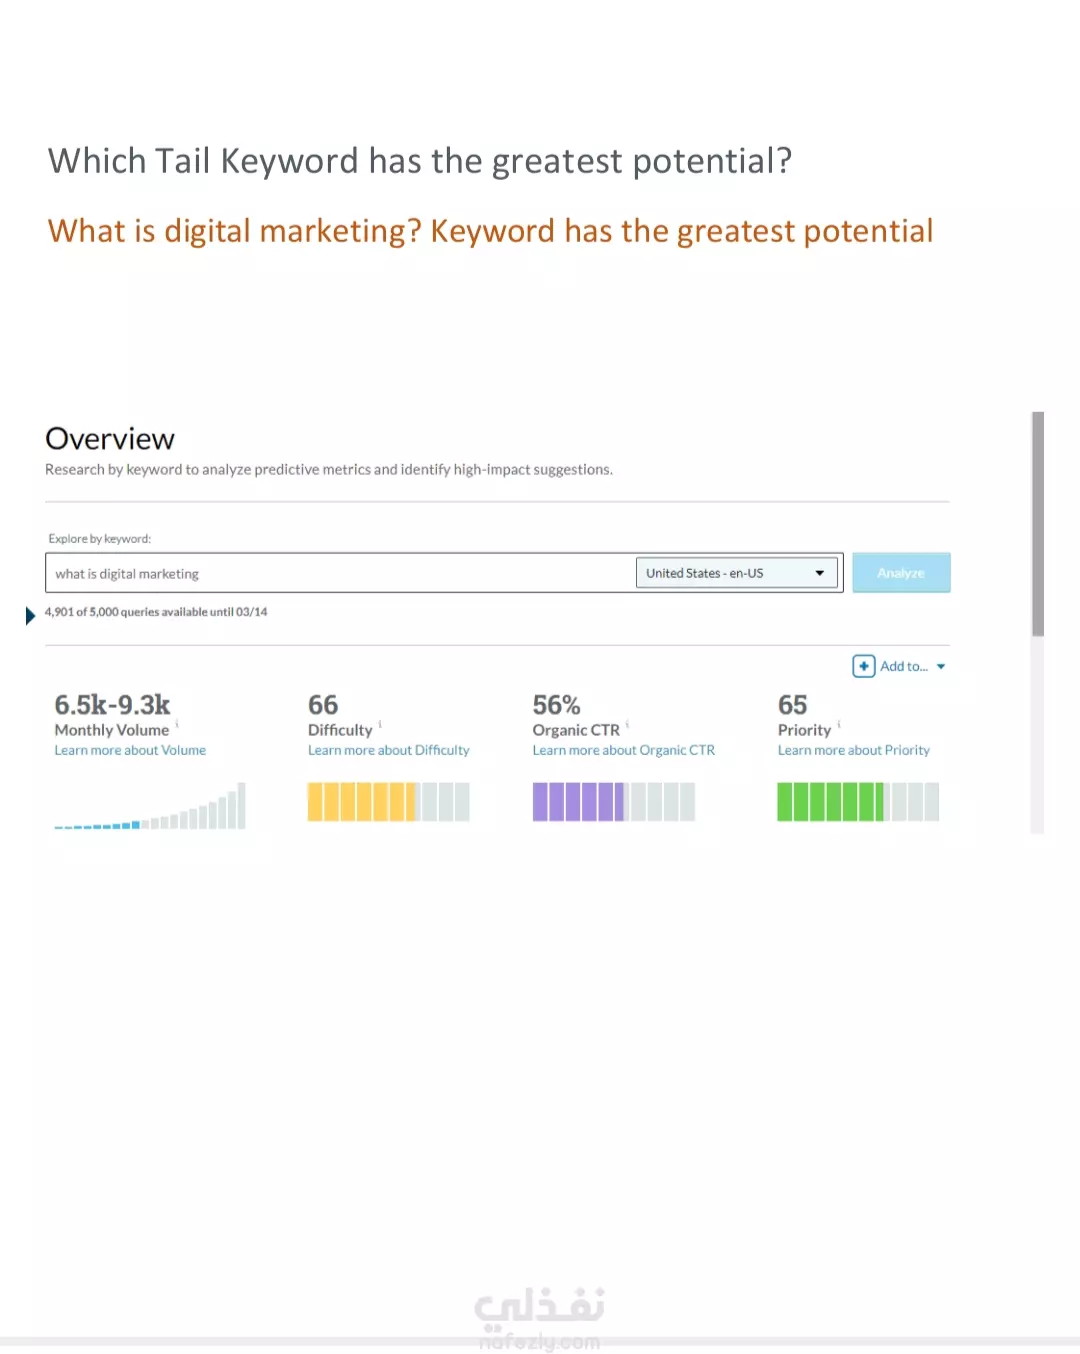Click the queries available disclosure triangle
This screenshot has height=1354, width=1080.
(30, 615)
